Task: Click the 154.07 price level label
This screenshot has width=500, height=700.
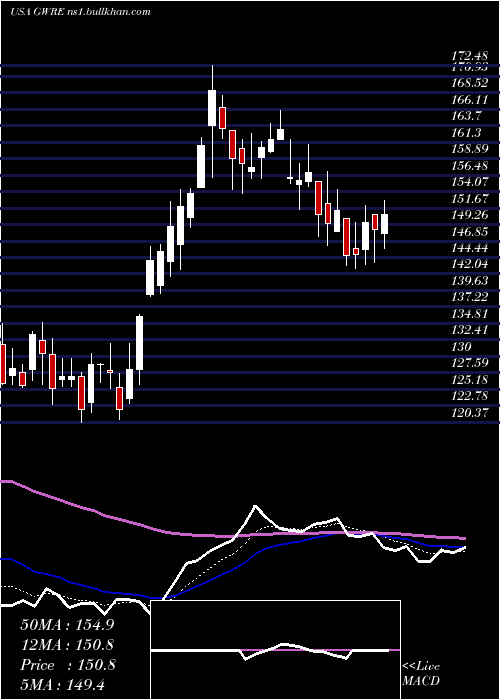Action: coord(470,182)
